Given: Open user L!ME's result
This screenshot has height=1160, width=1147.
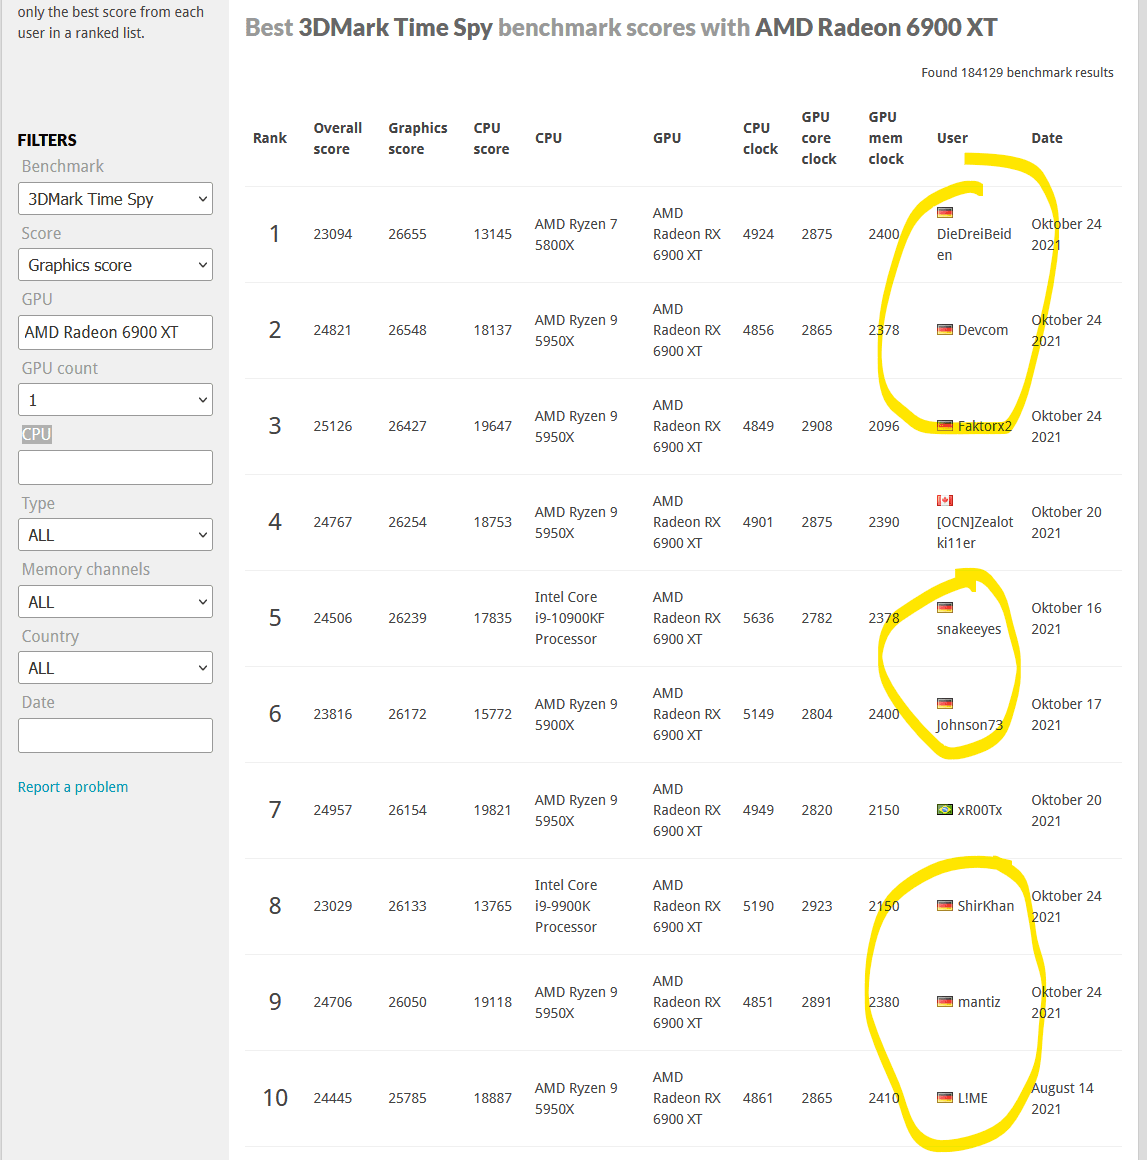Looking at the screenshot, I should coord(972,1099).
